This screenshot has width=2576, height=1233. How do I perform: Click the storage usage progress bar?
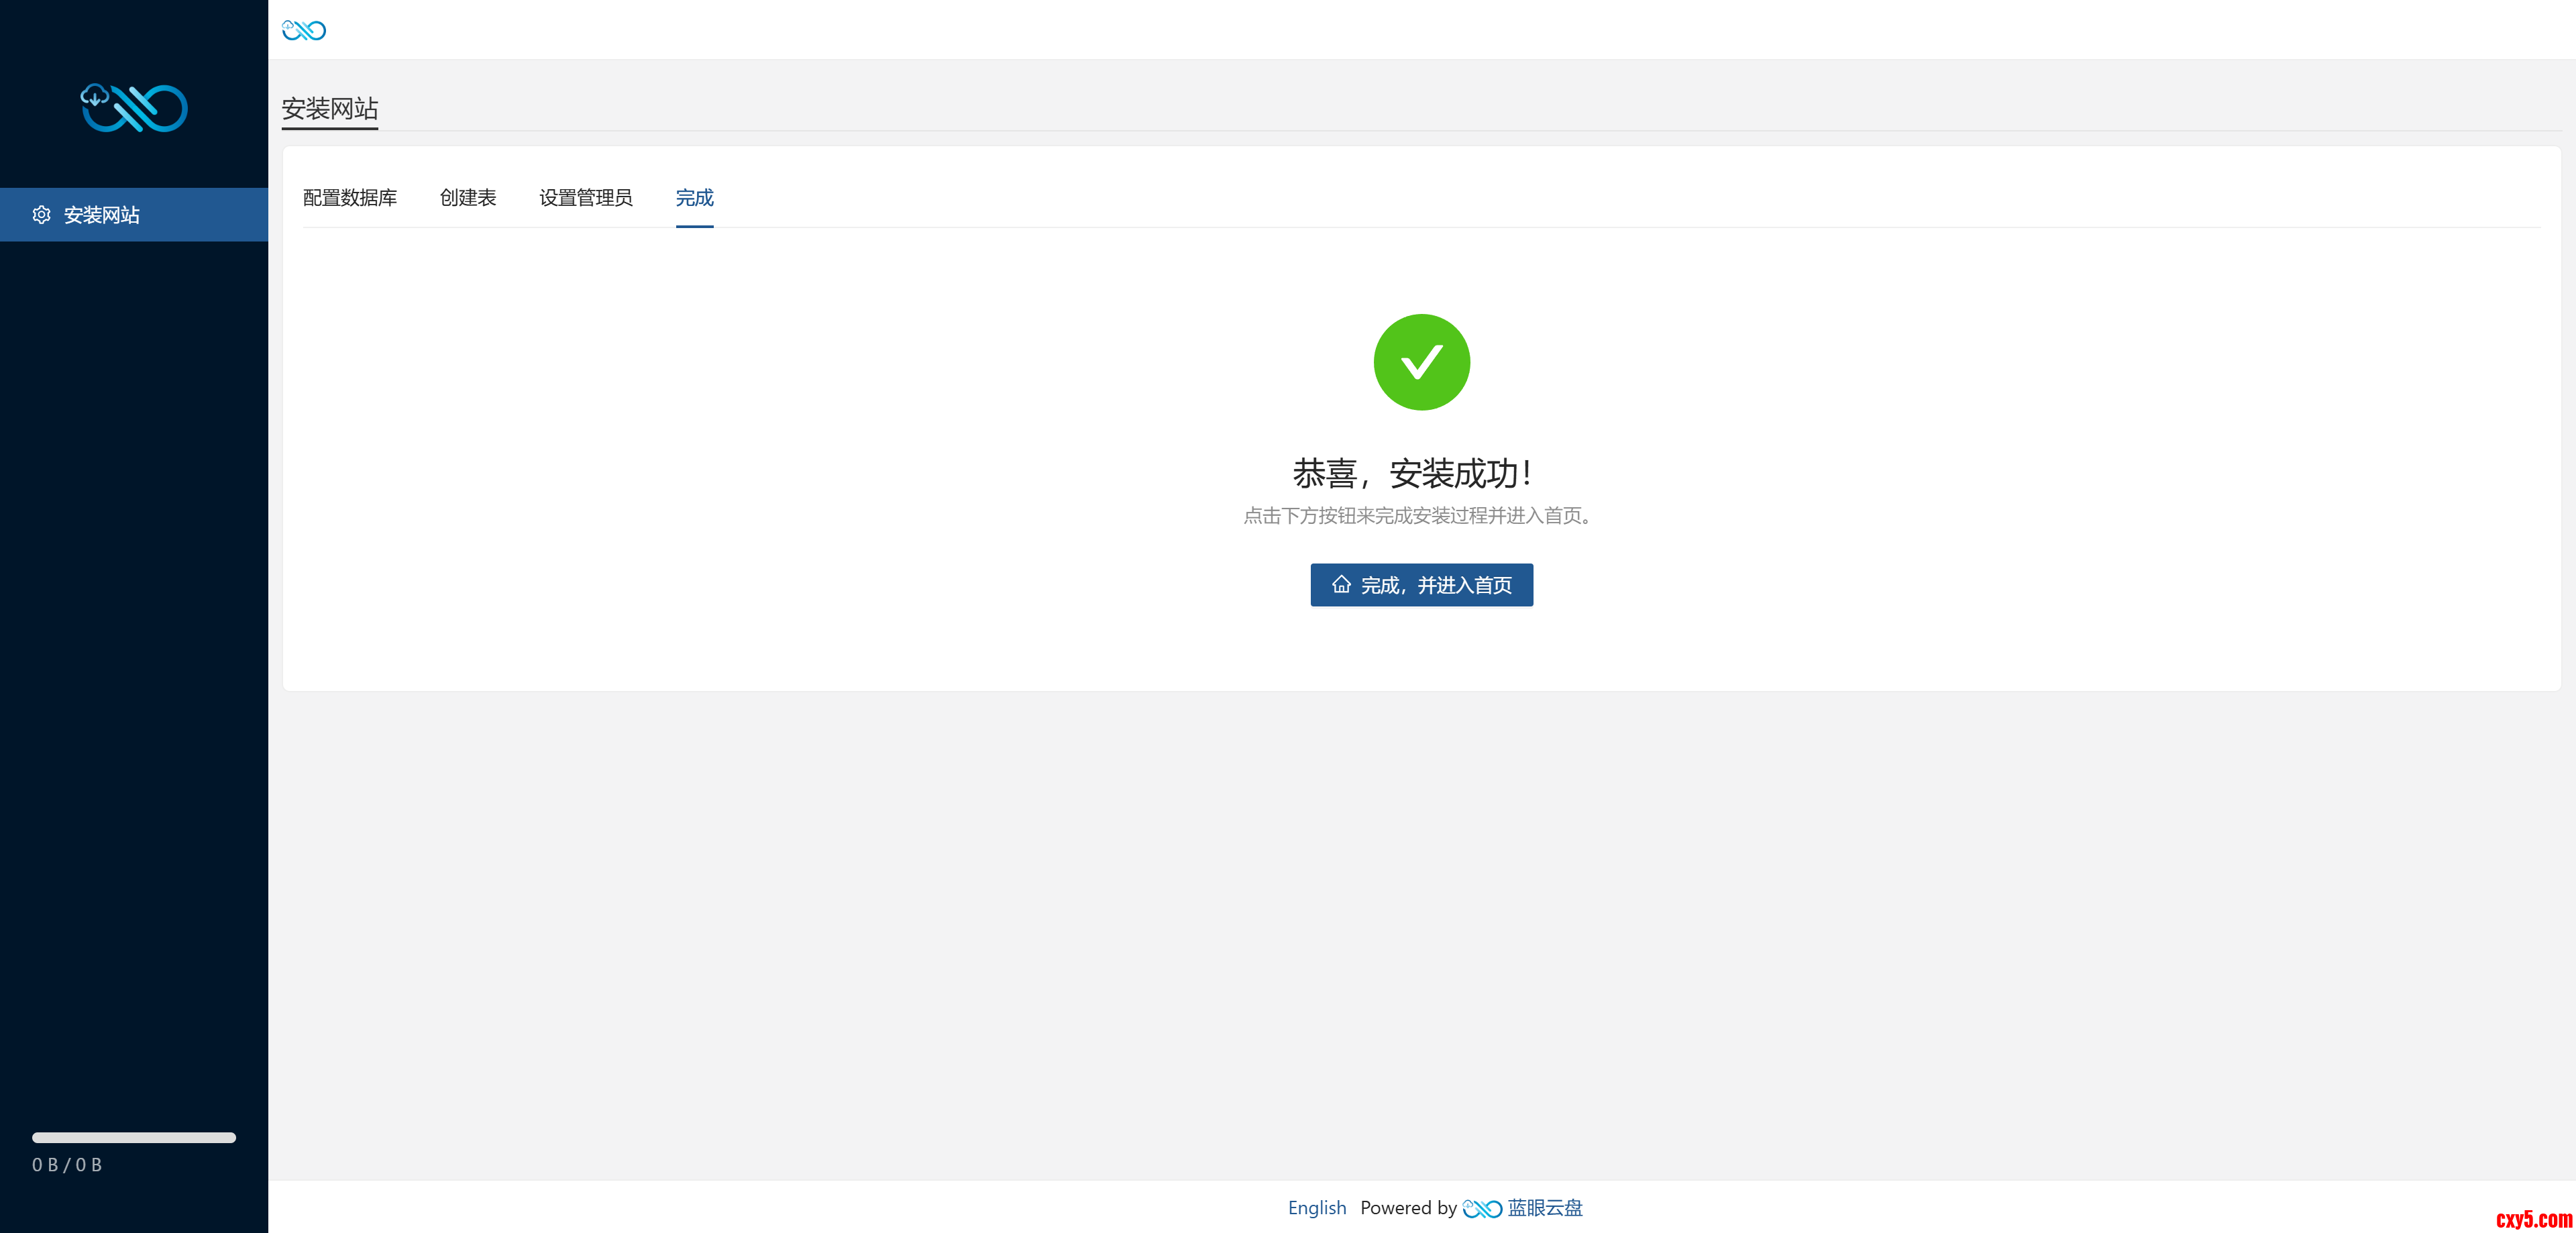(x=134, y=1137)
